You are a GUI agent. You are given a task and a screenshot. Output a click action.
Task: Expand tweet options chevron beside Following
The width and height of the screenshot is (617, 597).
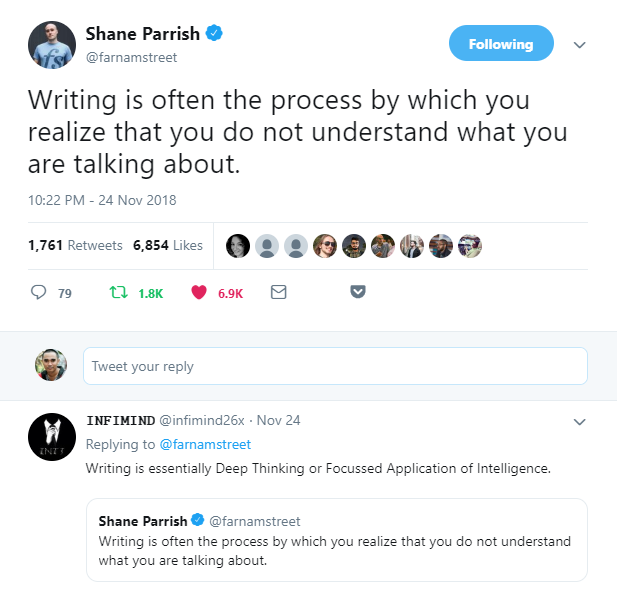pyautogui.click(x=578, y=45)
